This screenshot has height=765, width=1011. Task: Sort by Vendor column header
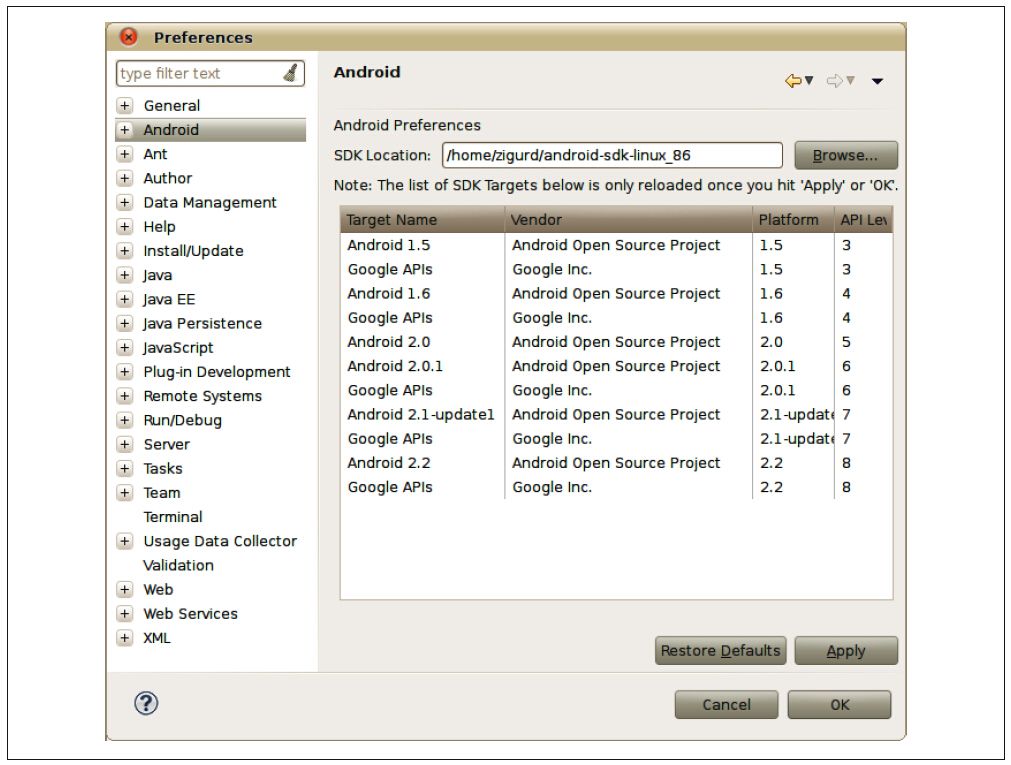628,219
